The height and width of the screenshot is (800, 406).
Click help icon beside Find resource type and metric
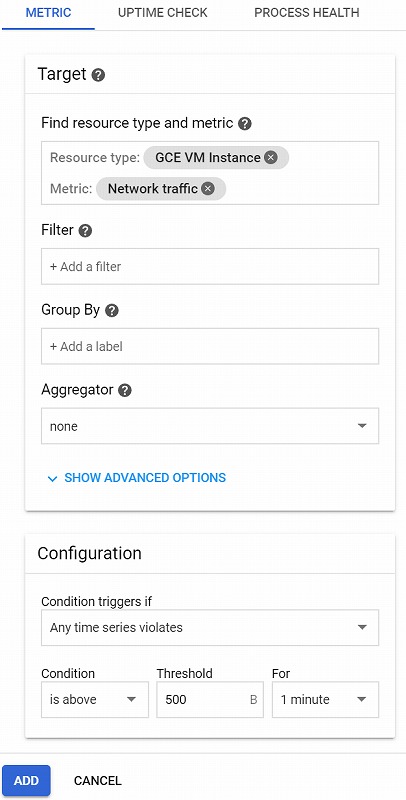[x=245, y=123]
